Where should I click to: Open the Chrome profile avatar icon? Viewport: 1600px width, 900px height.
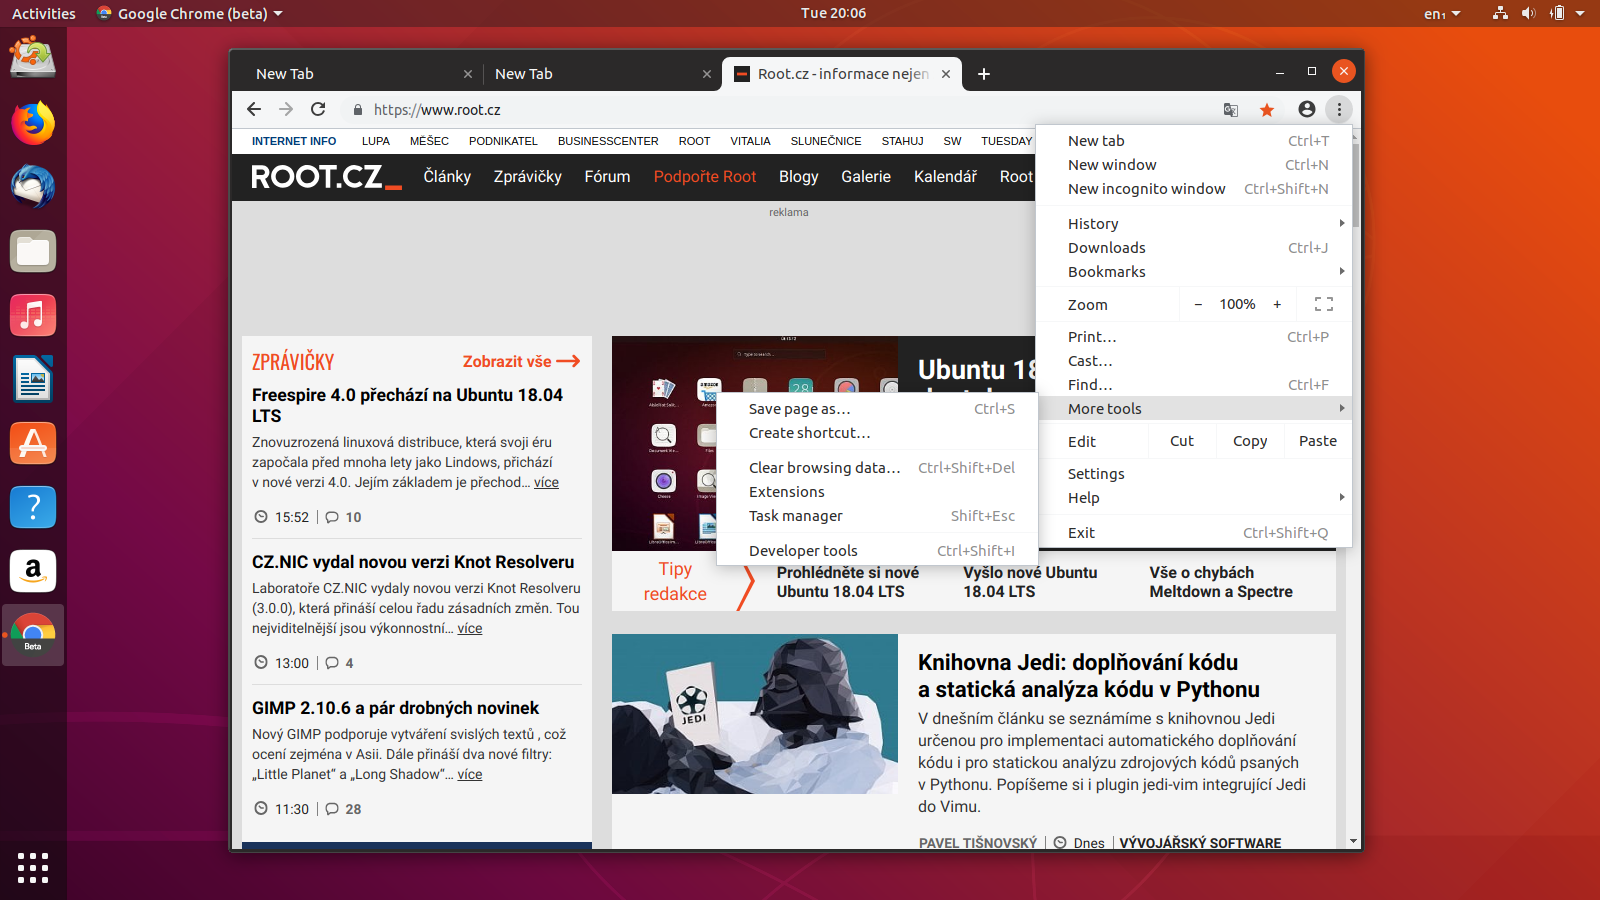[x=1305, y=110]
